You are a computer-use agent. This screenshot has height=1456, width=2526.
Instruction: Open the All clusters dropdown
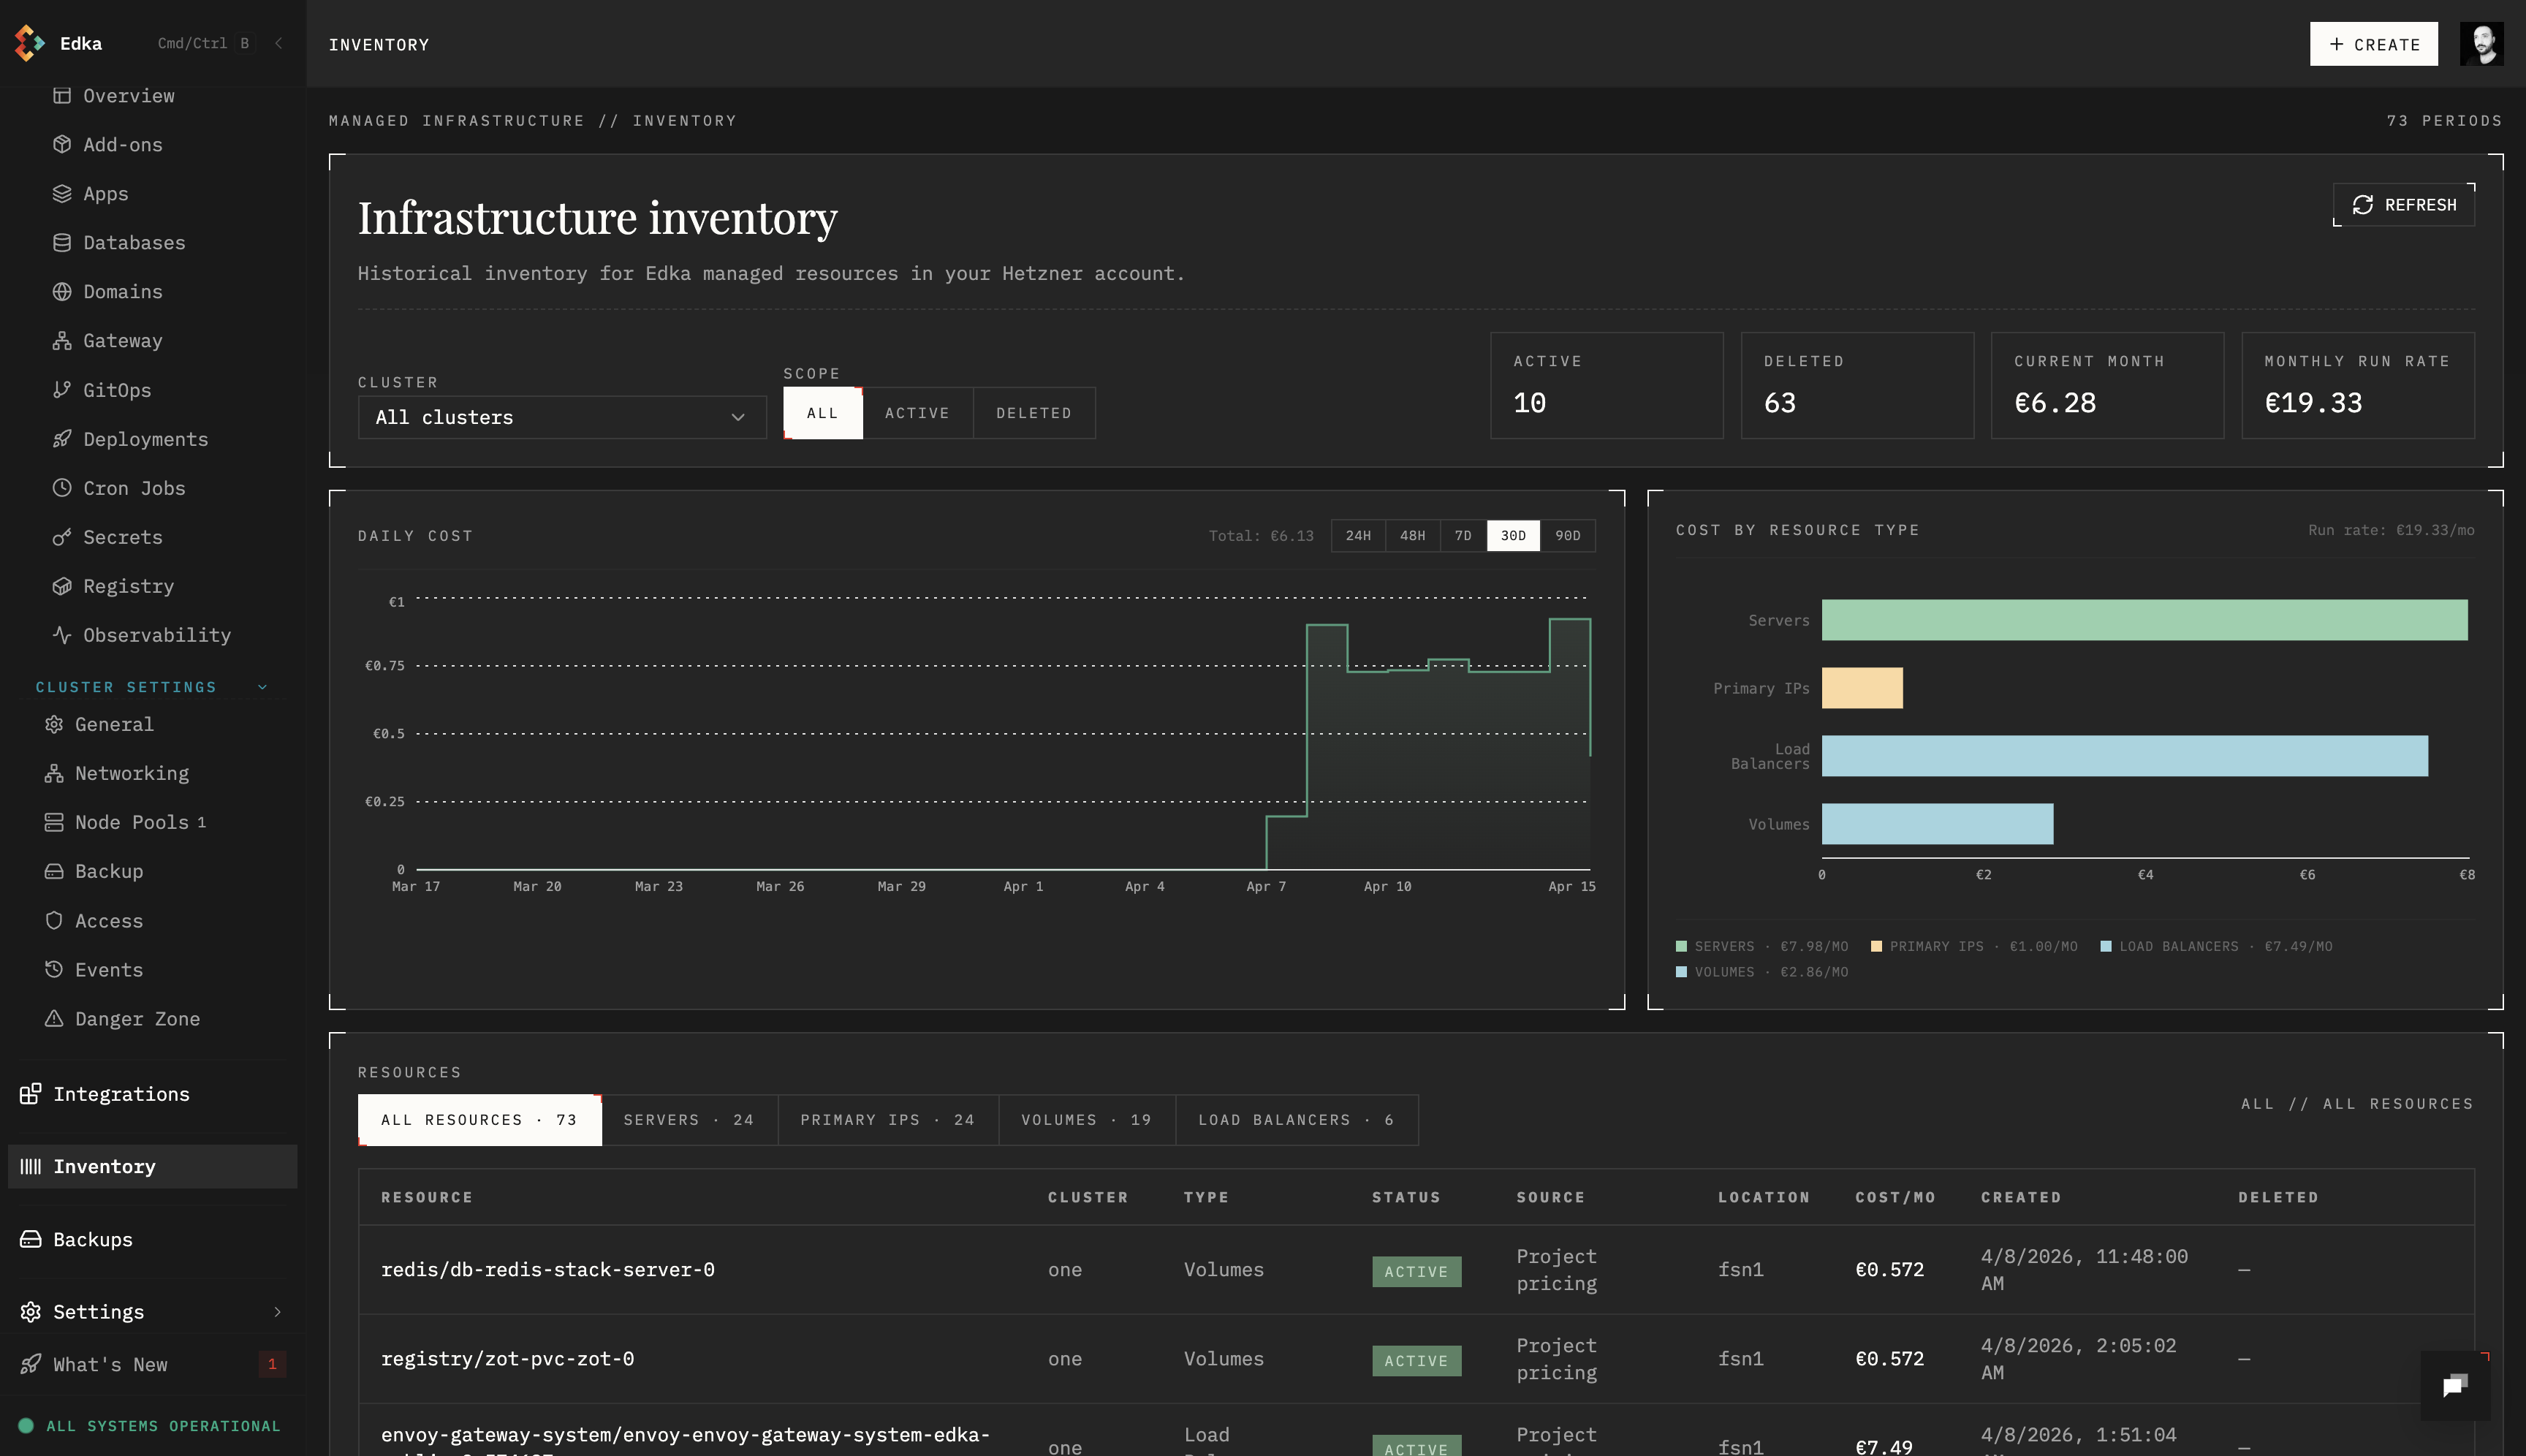[x=562, y=417]
